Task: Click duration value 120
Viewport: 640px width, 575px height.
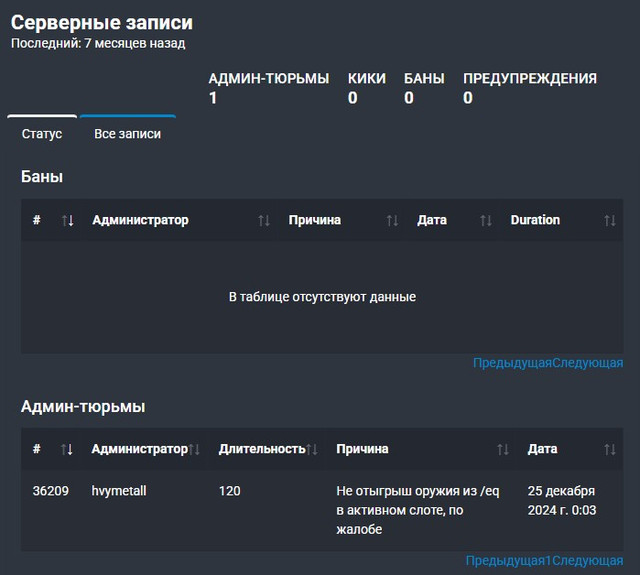Action: pos(229,491)
